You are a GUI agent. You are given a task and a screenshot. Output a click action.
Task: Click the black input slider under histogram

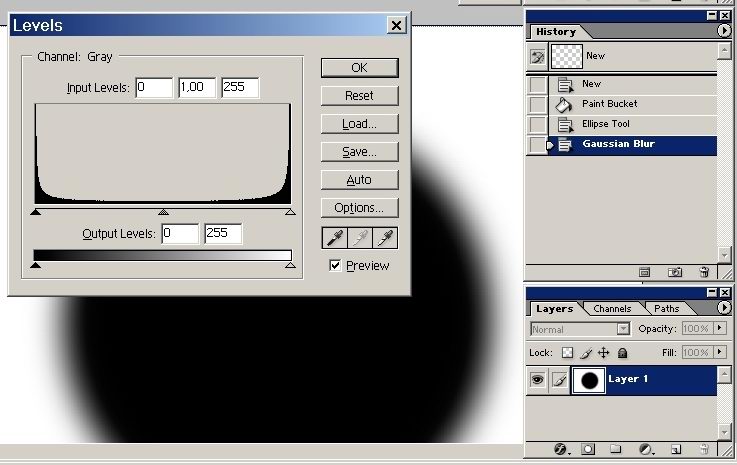35,212
